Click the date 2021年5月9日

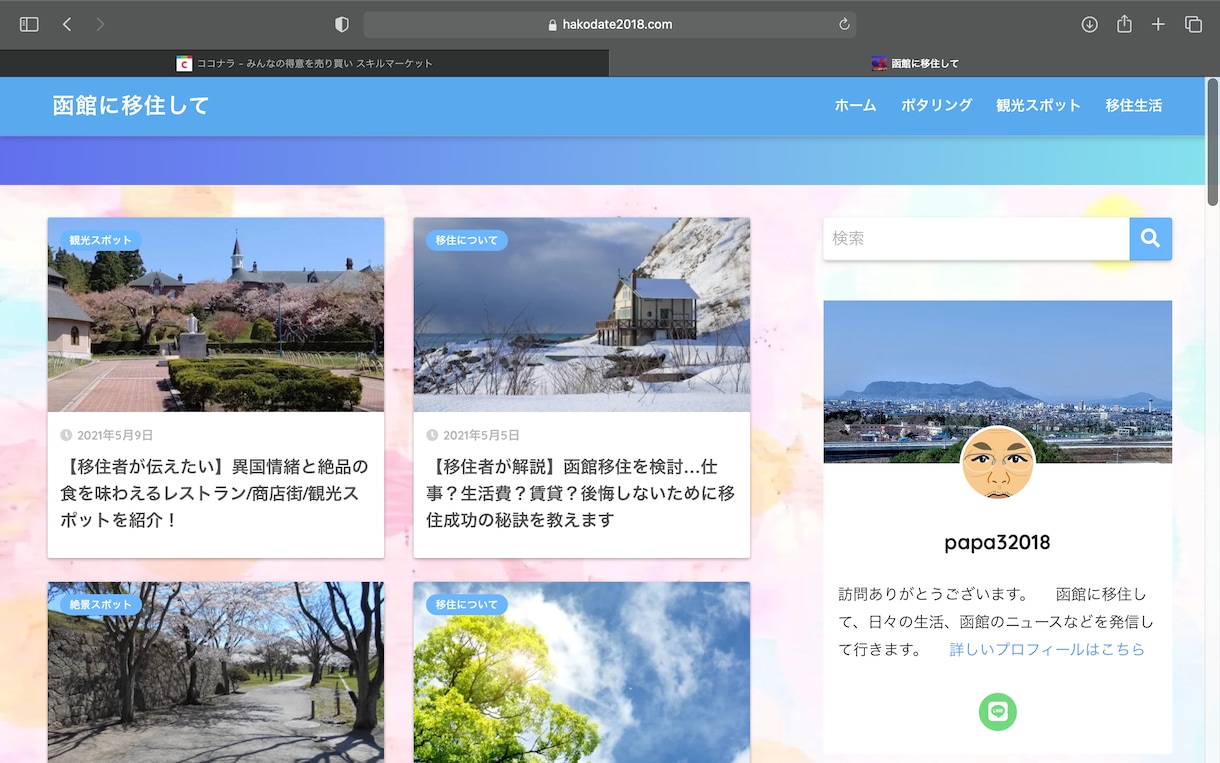[115, 435]
